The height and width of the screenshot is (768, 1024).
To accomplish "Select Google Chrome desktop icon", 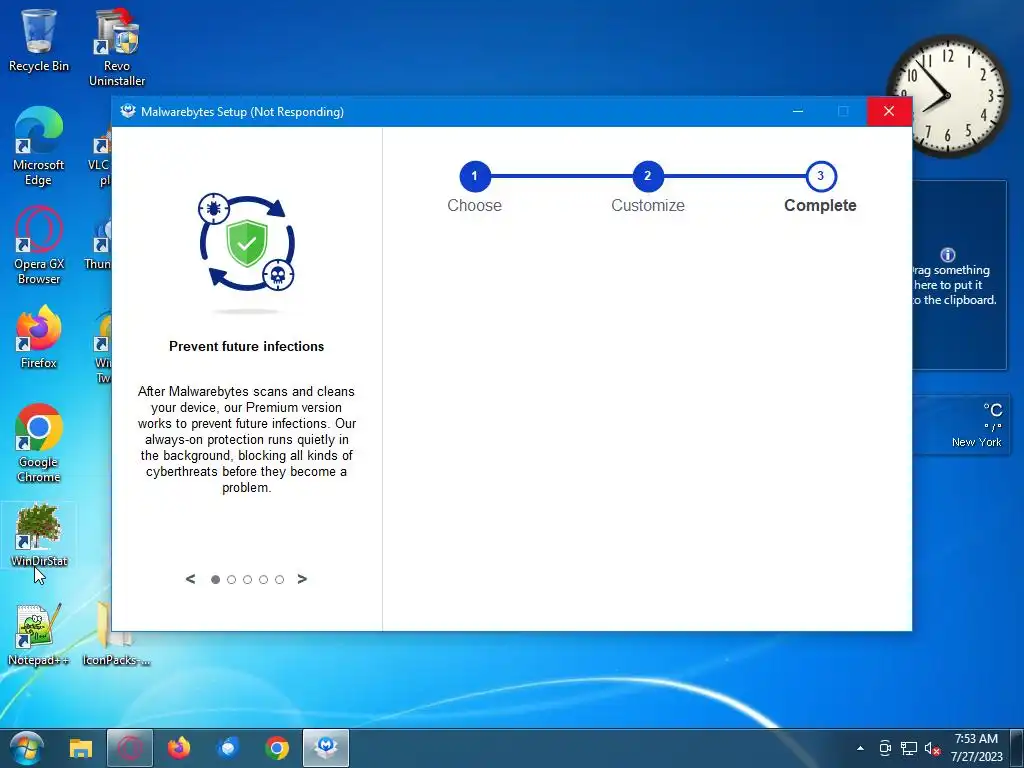I will [x=39, y=443].
